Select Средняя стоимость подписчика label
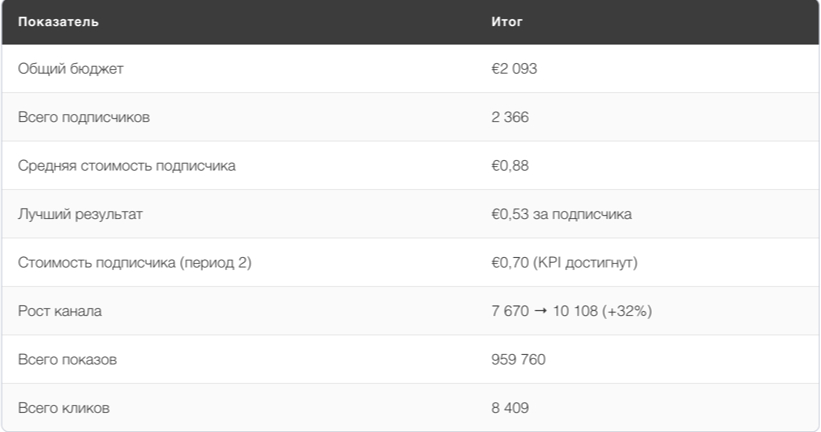This screenshot has width=821, height=432. 127,165
